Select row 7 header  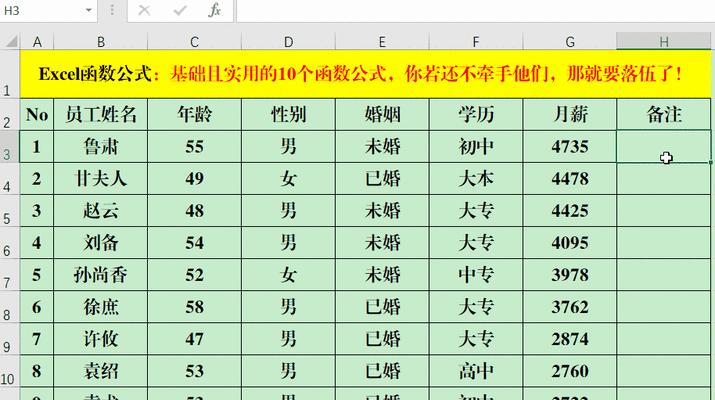click(x=10, y=275)
